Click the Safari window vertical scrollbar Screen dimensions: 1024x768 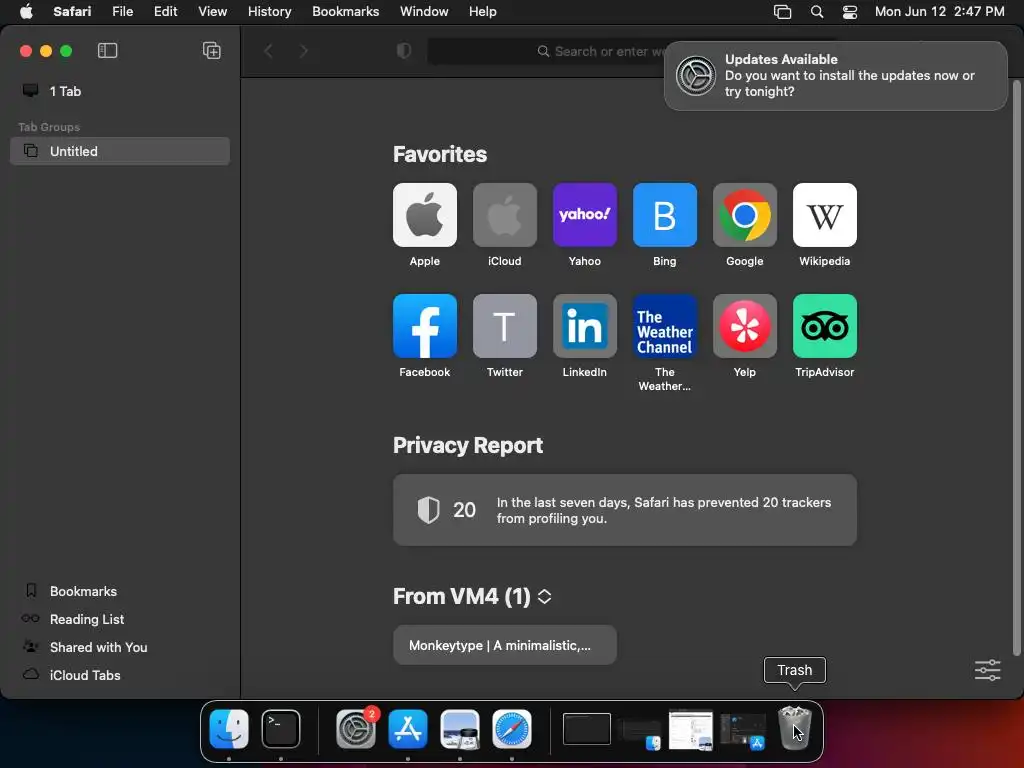1016,366
